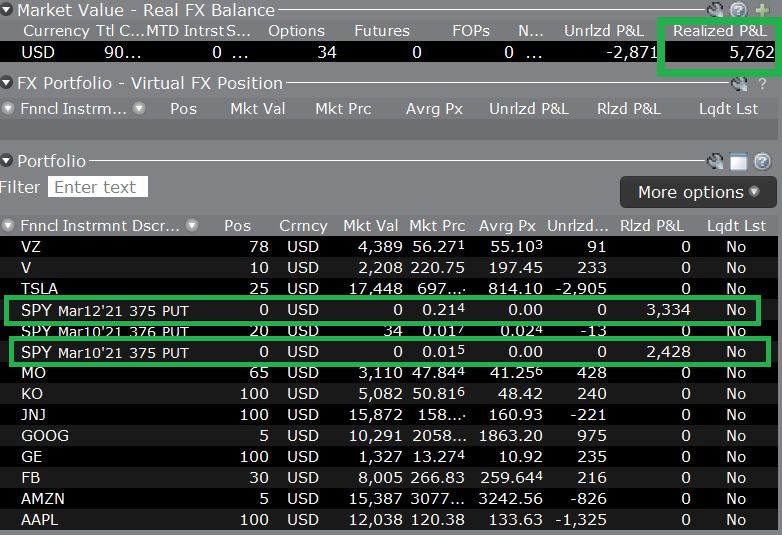
Task: Open left dropdown of Portfolio Fnncl Instrmnt Dscr column
Action: click(8, 225)
